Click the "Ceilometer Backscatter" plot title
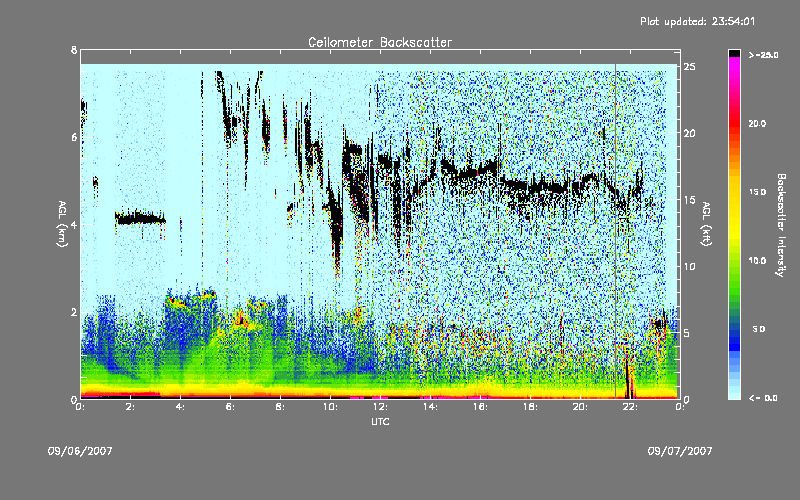The height and width of the screenshot is (500, 800). pyautogui.click(x=380, y=42)
